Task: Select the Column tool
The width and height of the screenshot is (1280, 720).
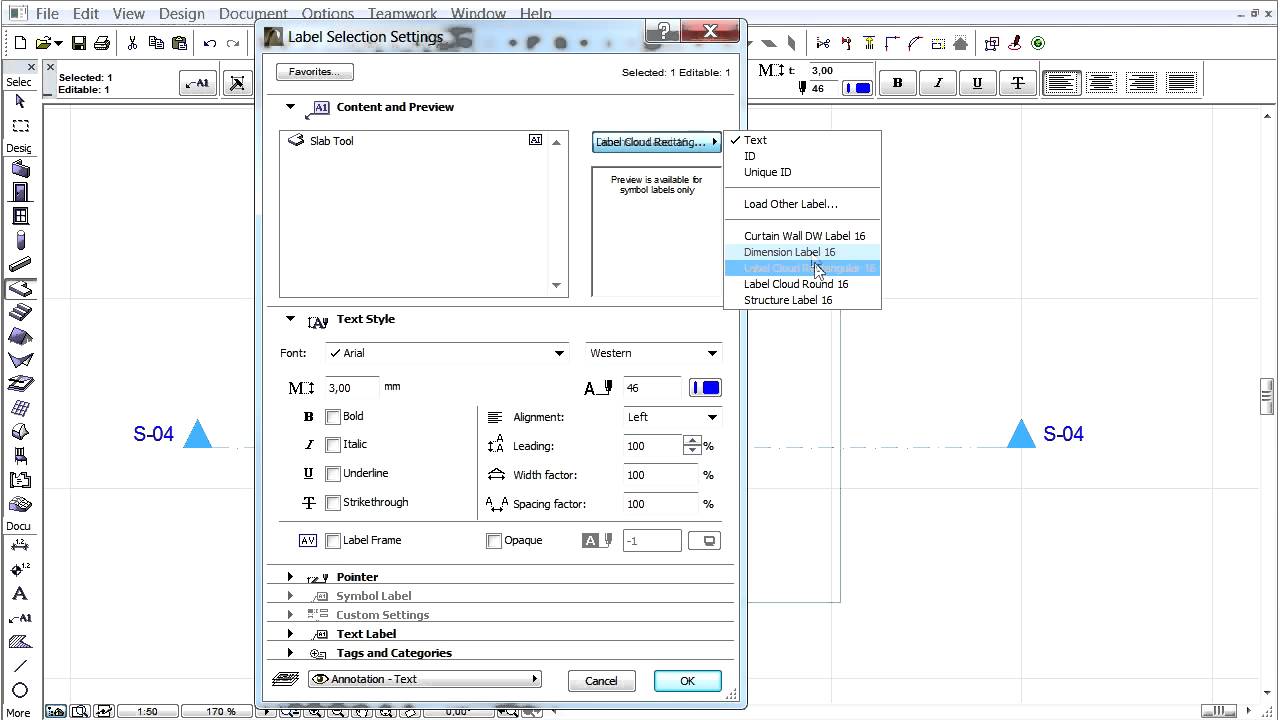Action: pos(20,240)
